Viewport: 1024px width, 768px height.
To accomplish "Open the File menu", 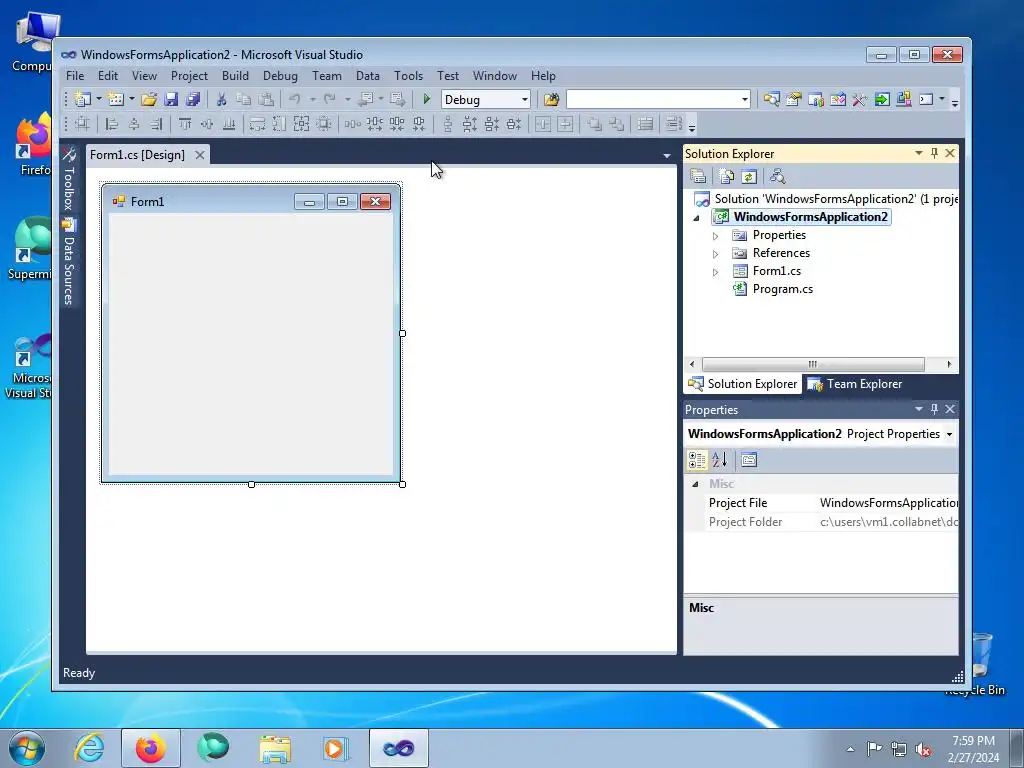I will [x=75, y=76].
